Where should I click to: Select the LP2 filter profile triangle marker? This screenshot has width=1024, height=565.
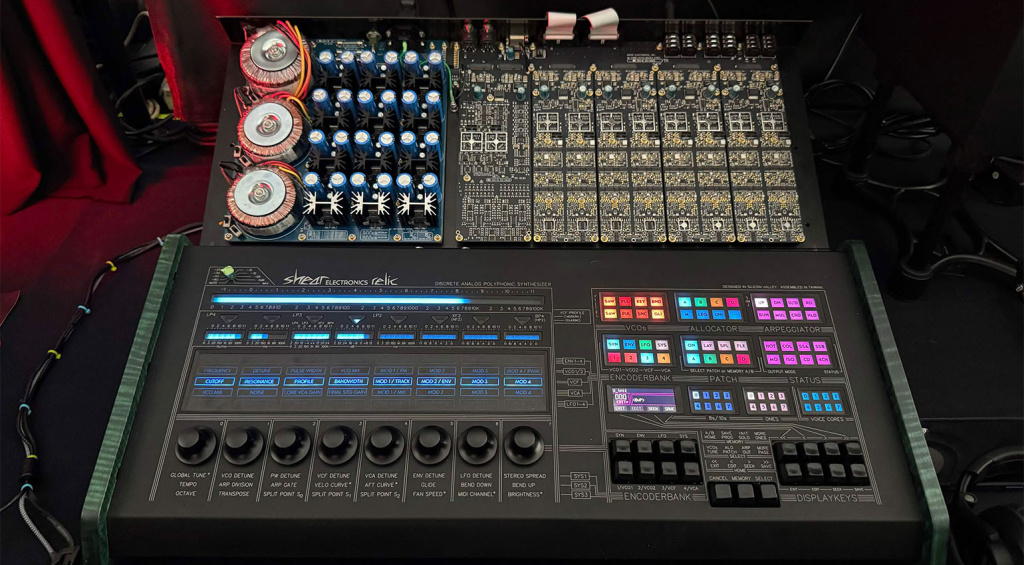click(x=398, y=319)
